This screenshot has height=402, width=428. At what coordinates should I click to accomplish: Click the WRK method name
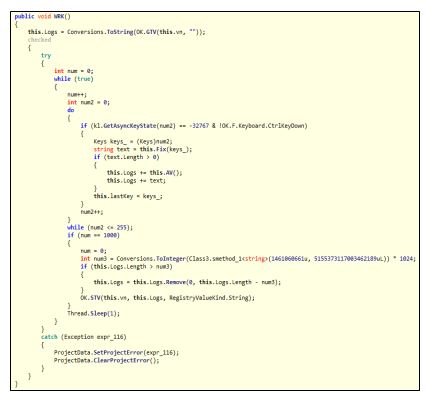[x=60, y=16]
